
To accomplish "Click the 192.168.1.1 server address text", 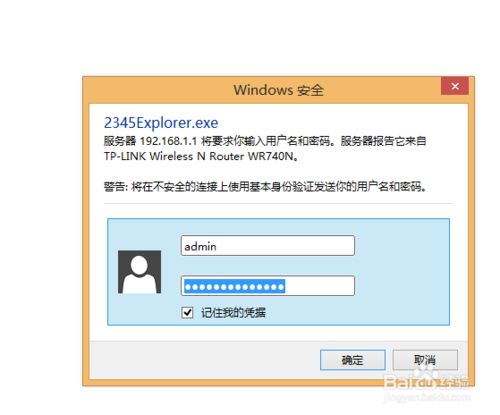I will click(168, 141).
